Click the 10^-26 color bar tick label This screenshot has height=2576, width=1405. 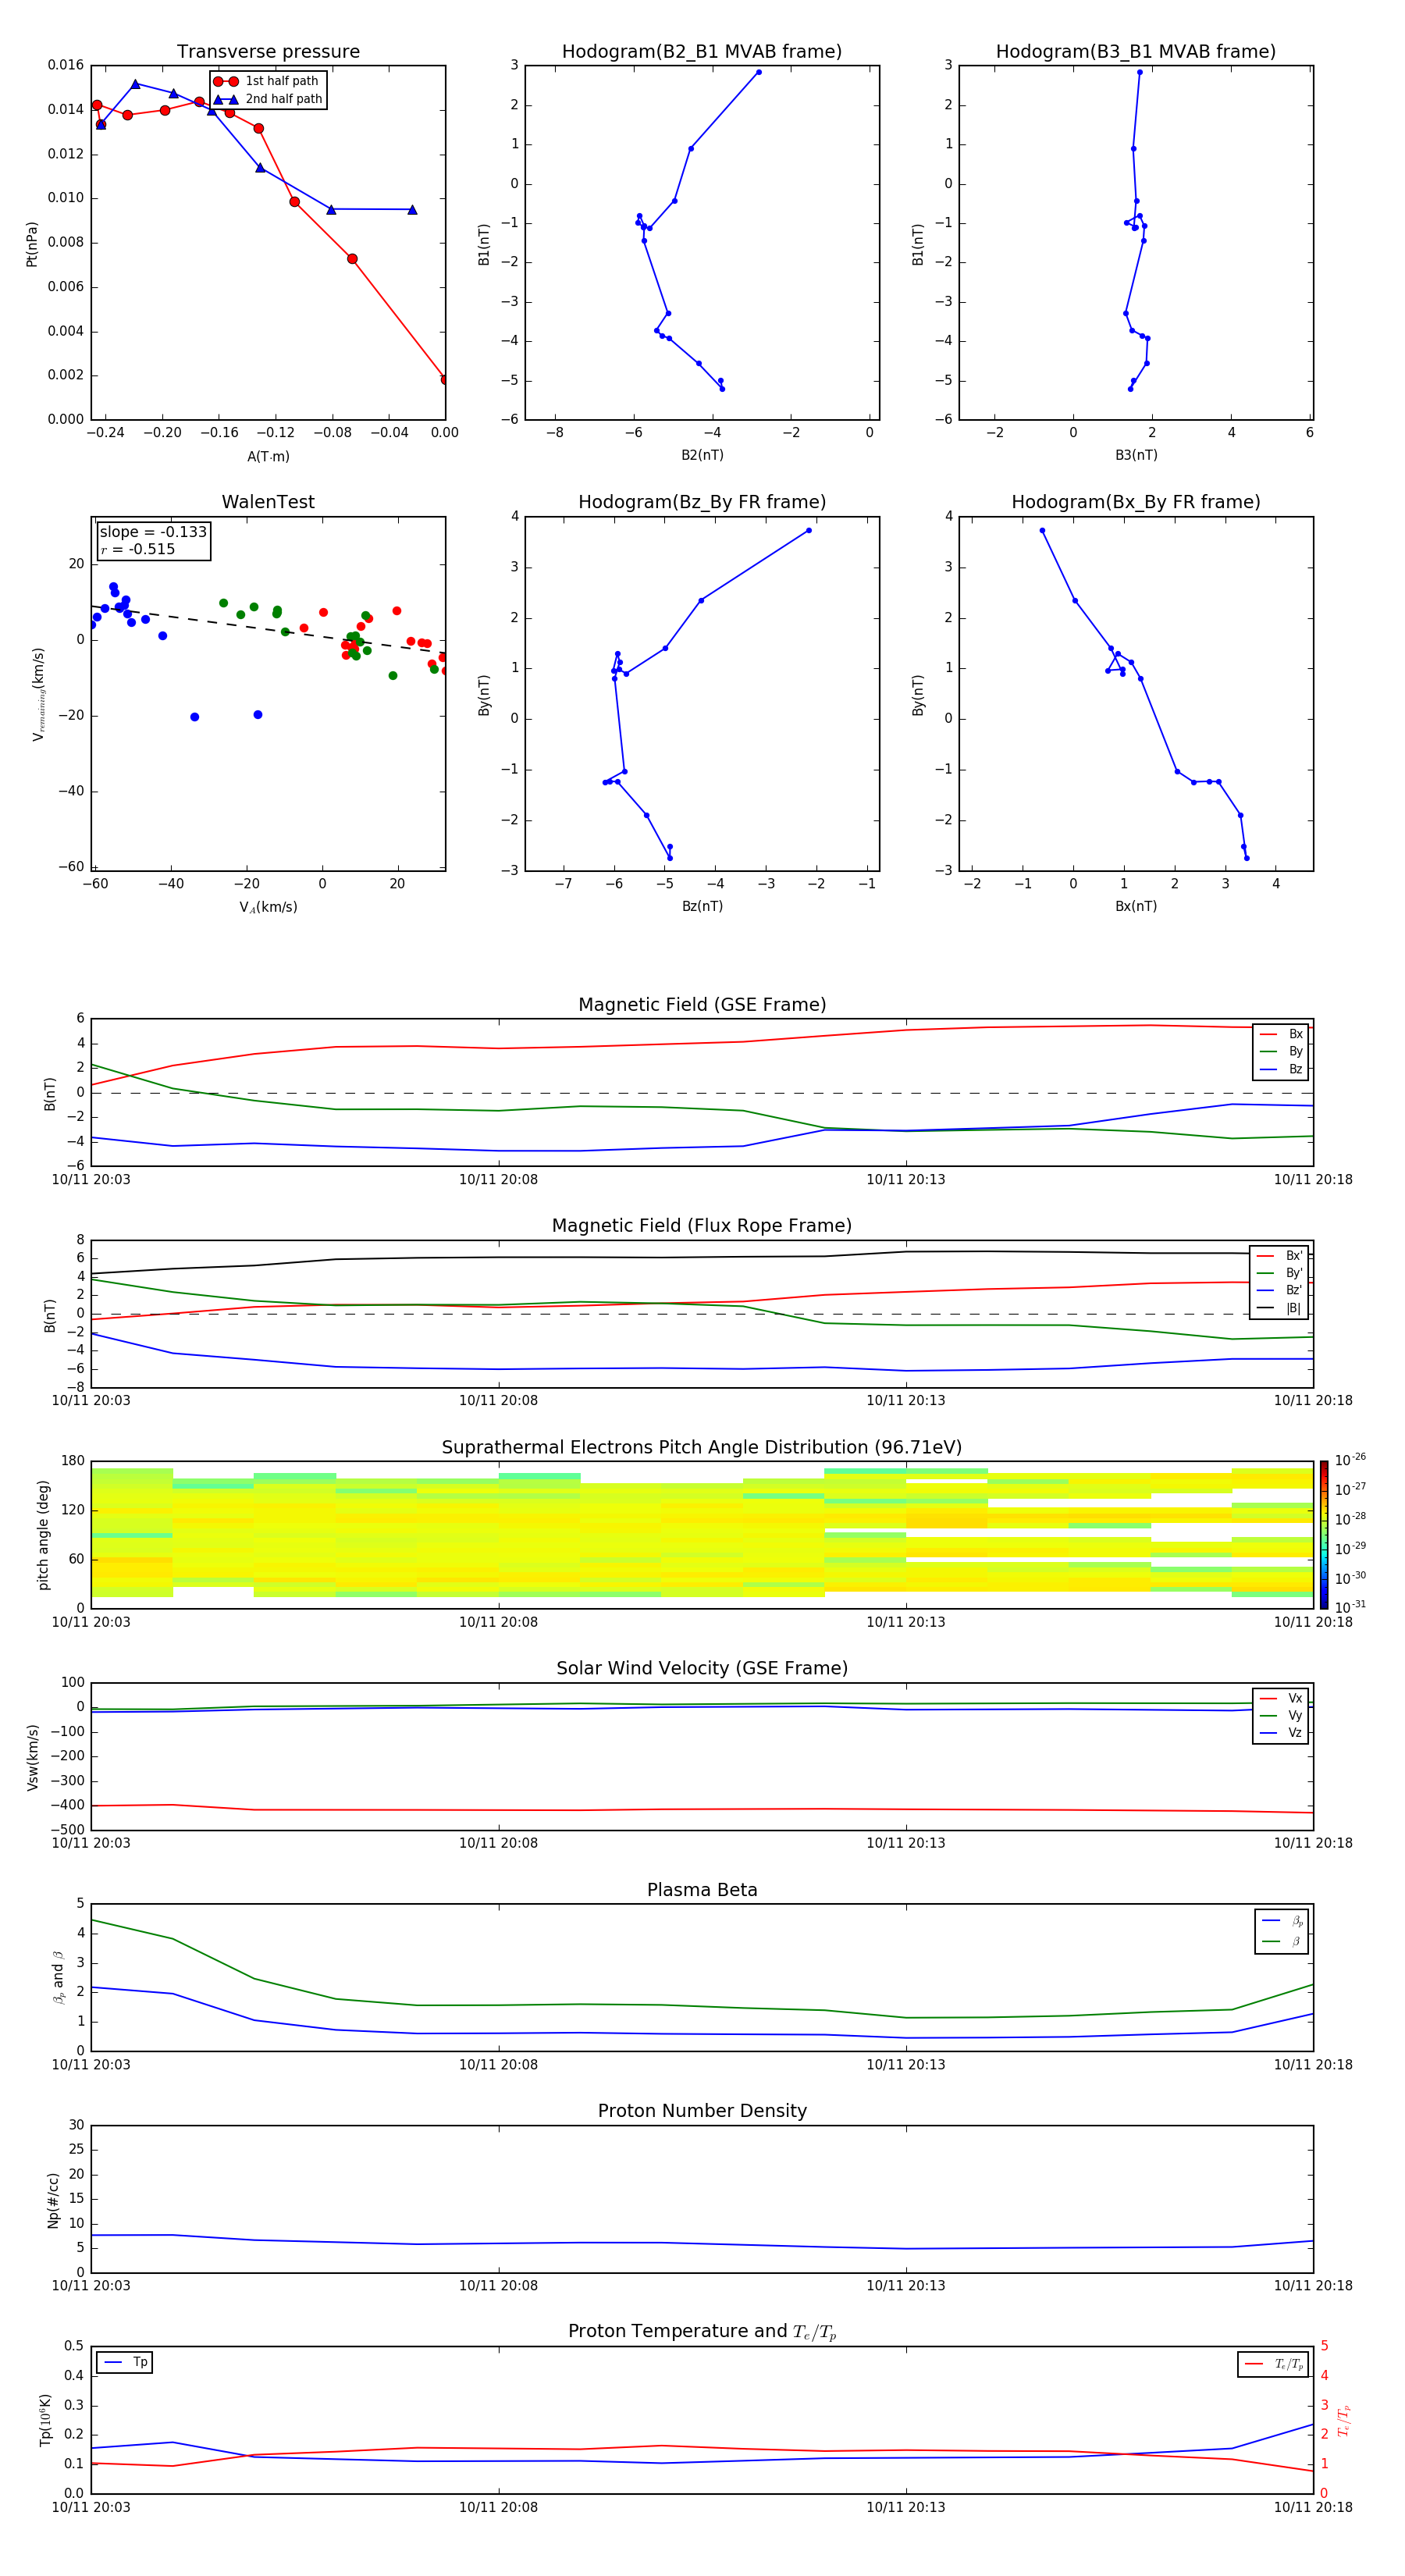(x=1350, y=1459)
